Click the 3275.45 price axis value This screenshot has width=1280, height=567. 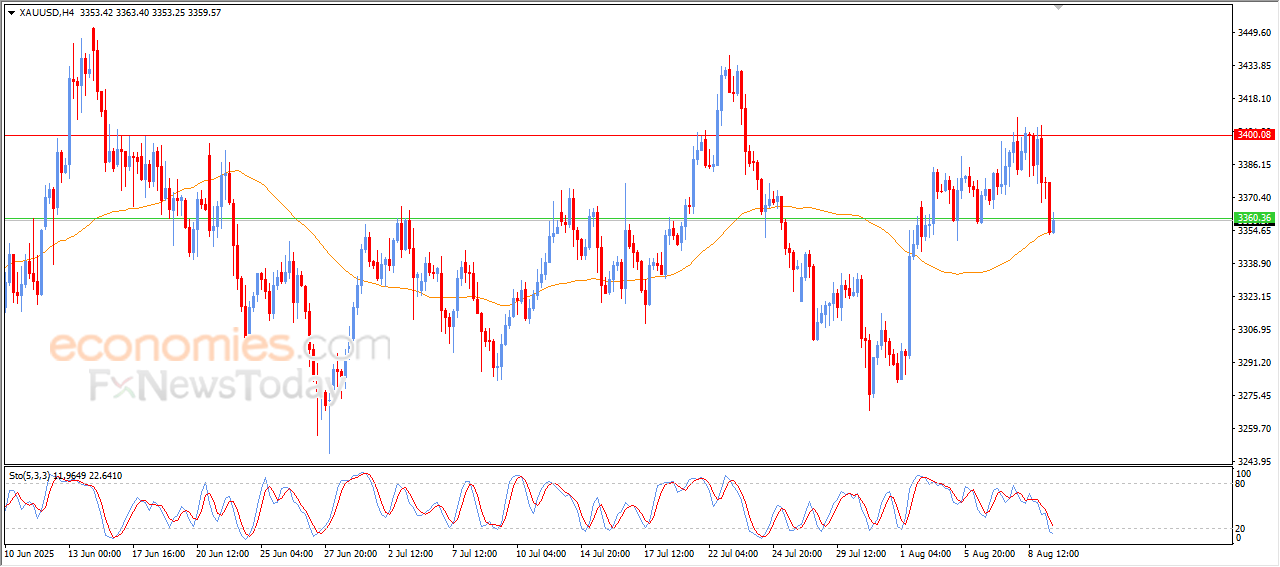coord(1253,396)
